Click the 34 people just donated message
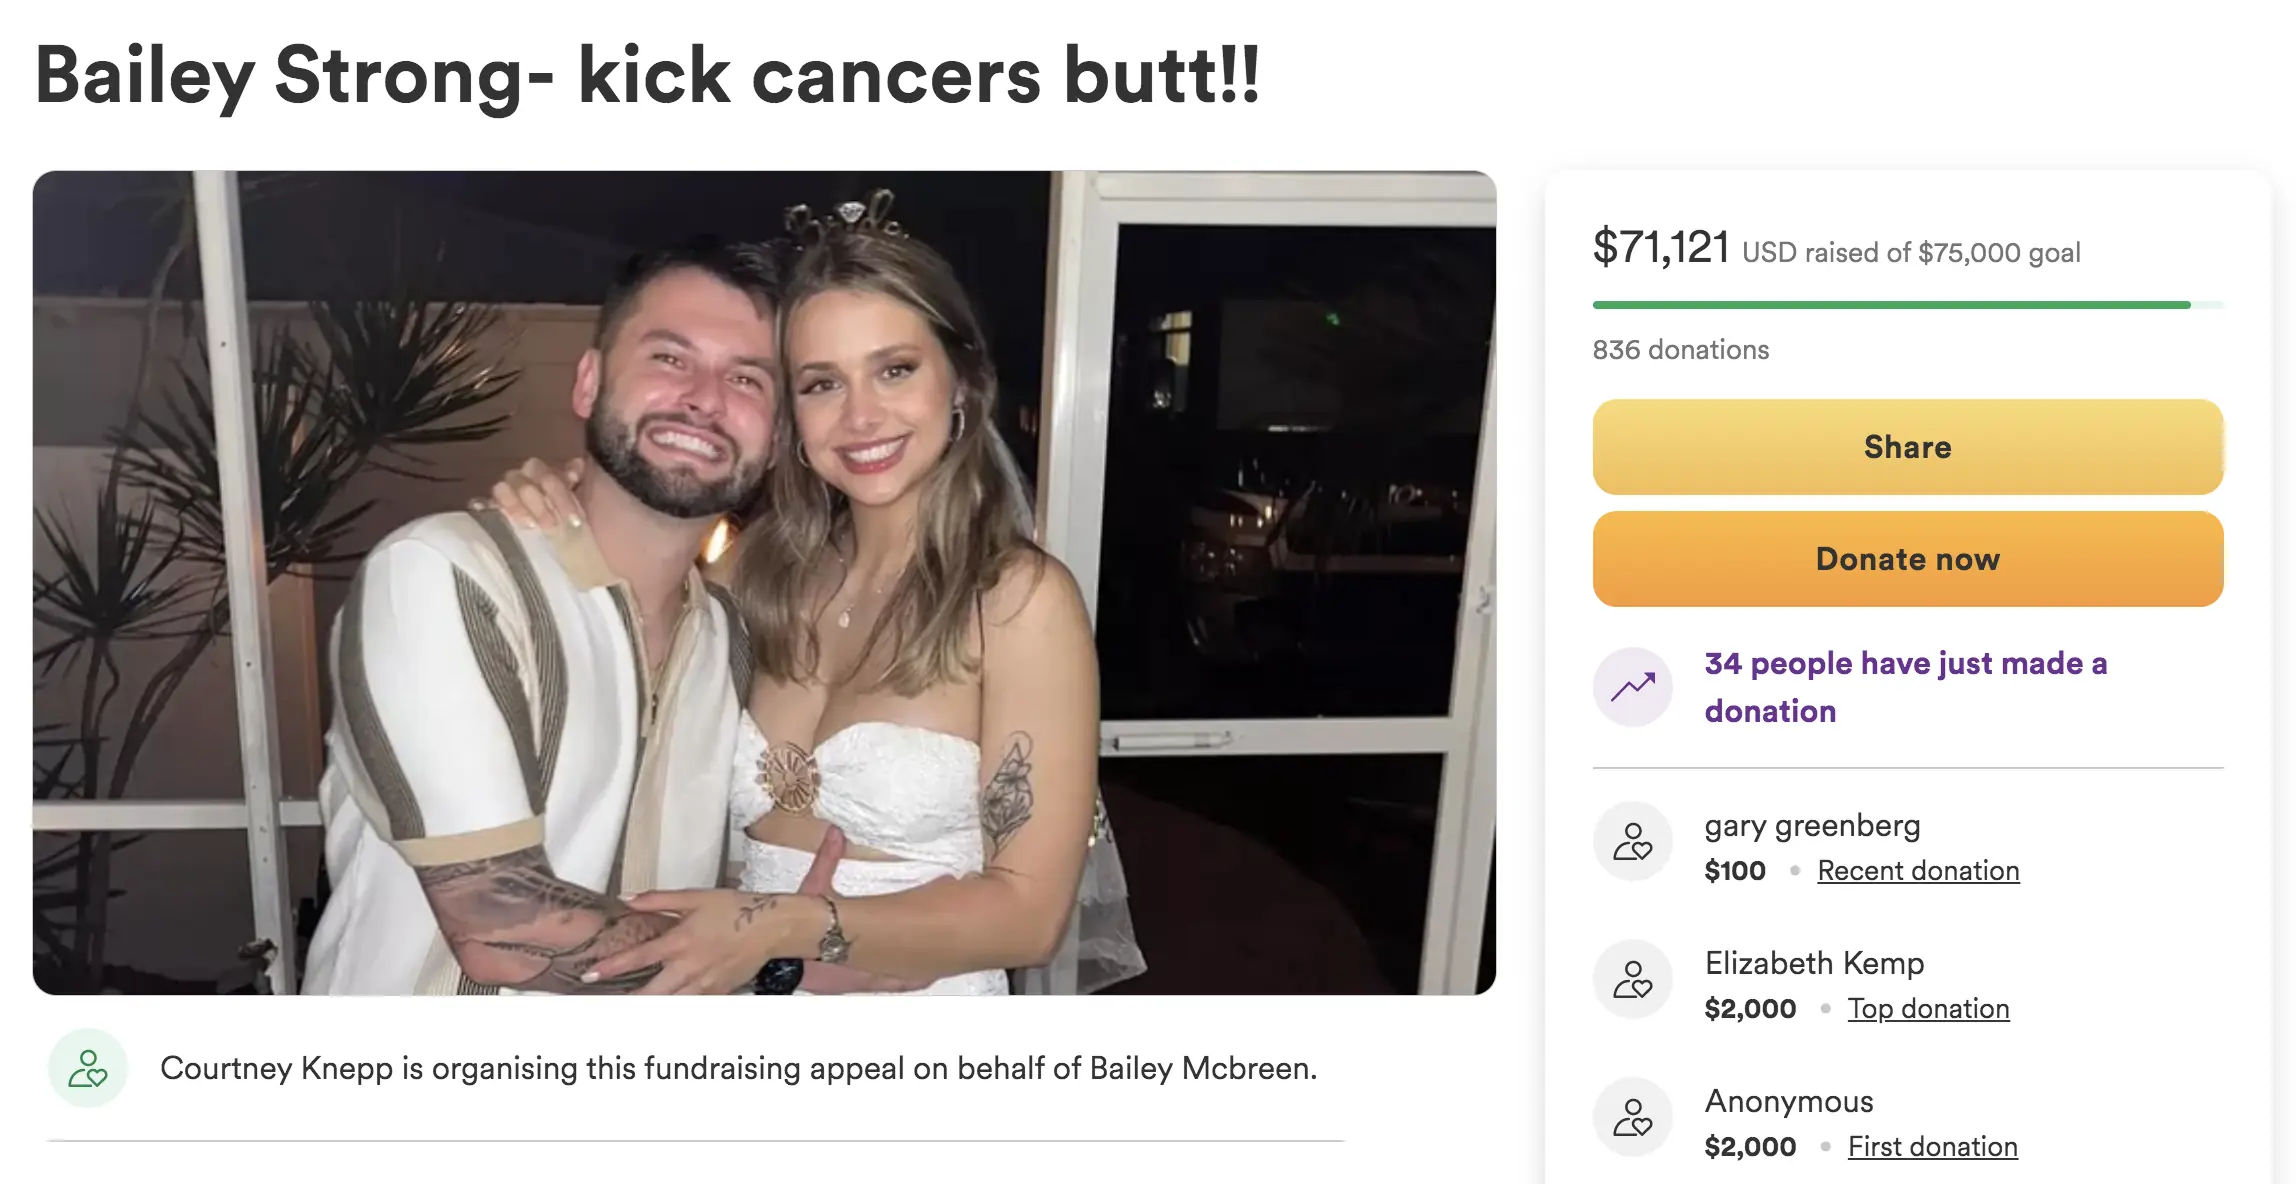 (1905, 687)
